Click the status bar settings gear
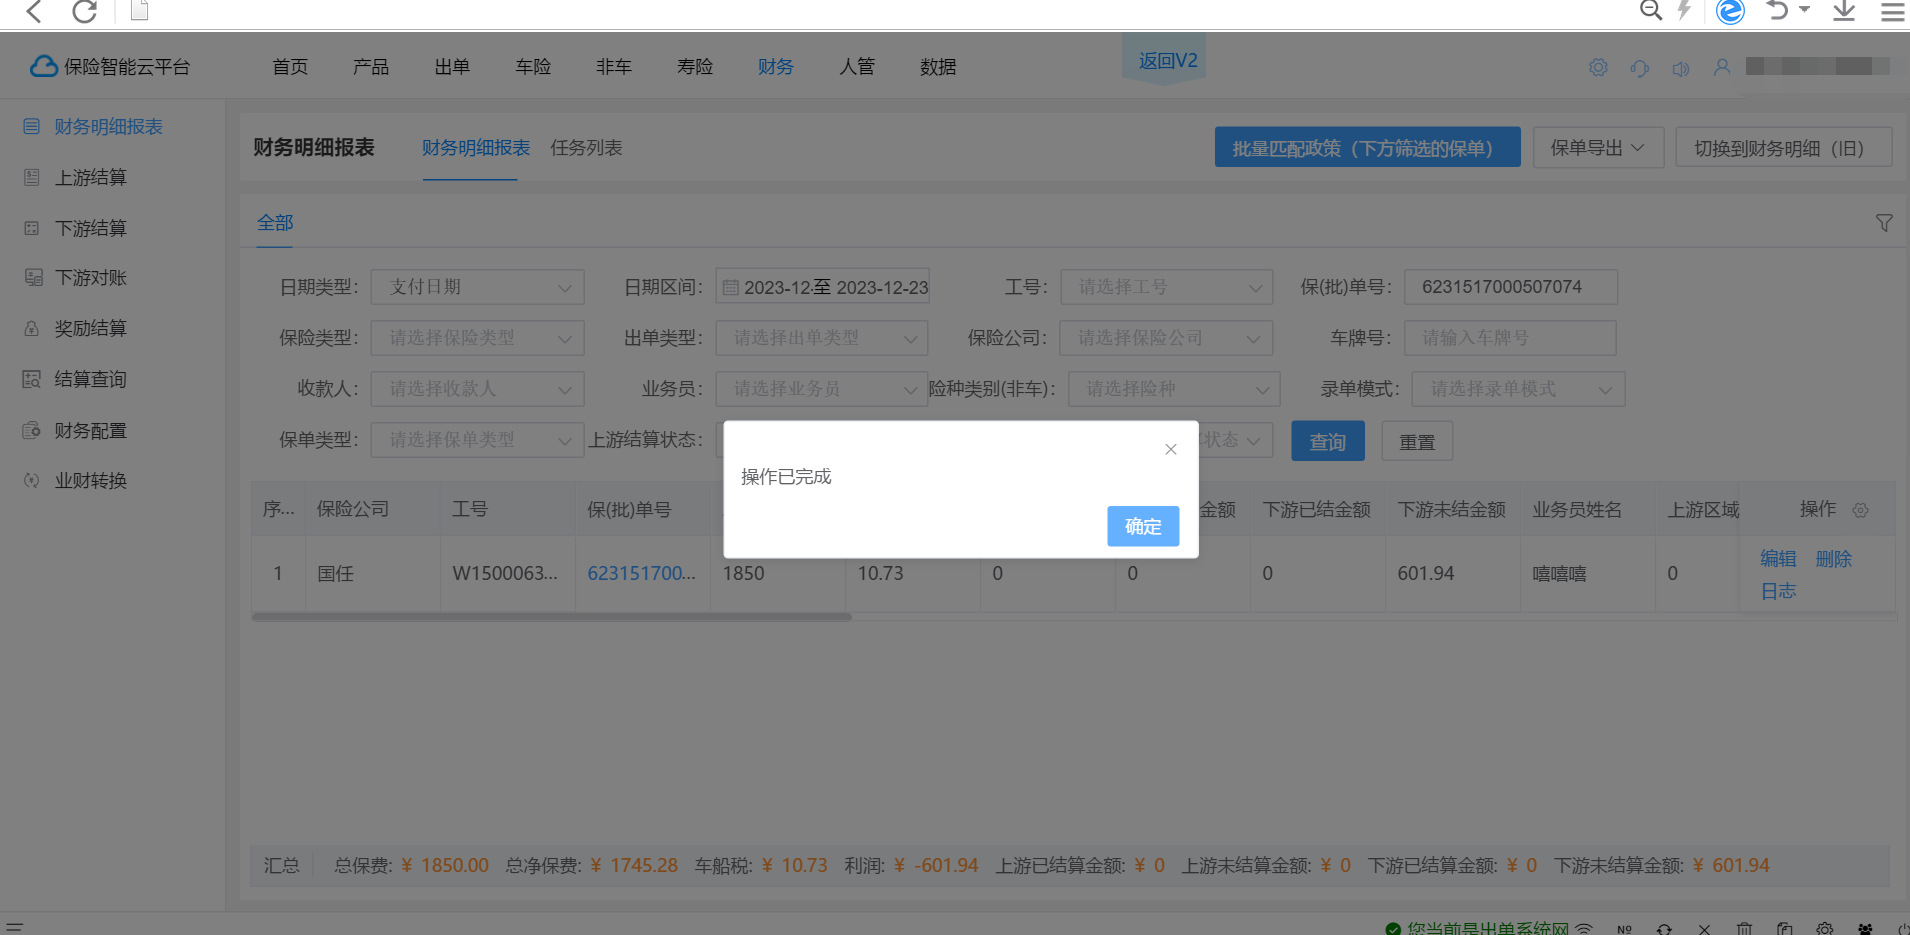The height and width of the screenshot is (935, 1910). point(1825,929)
